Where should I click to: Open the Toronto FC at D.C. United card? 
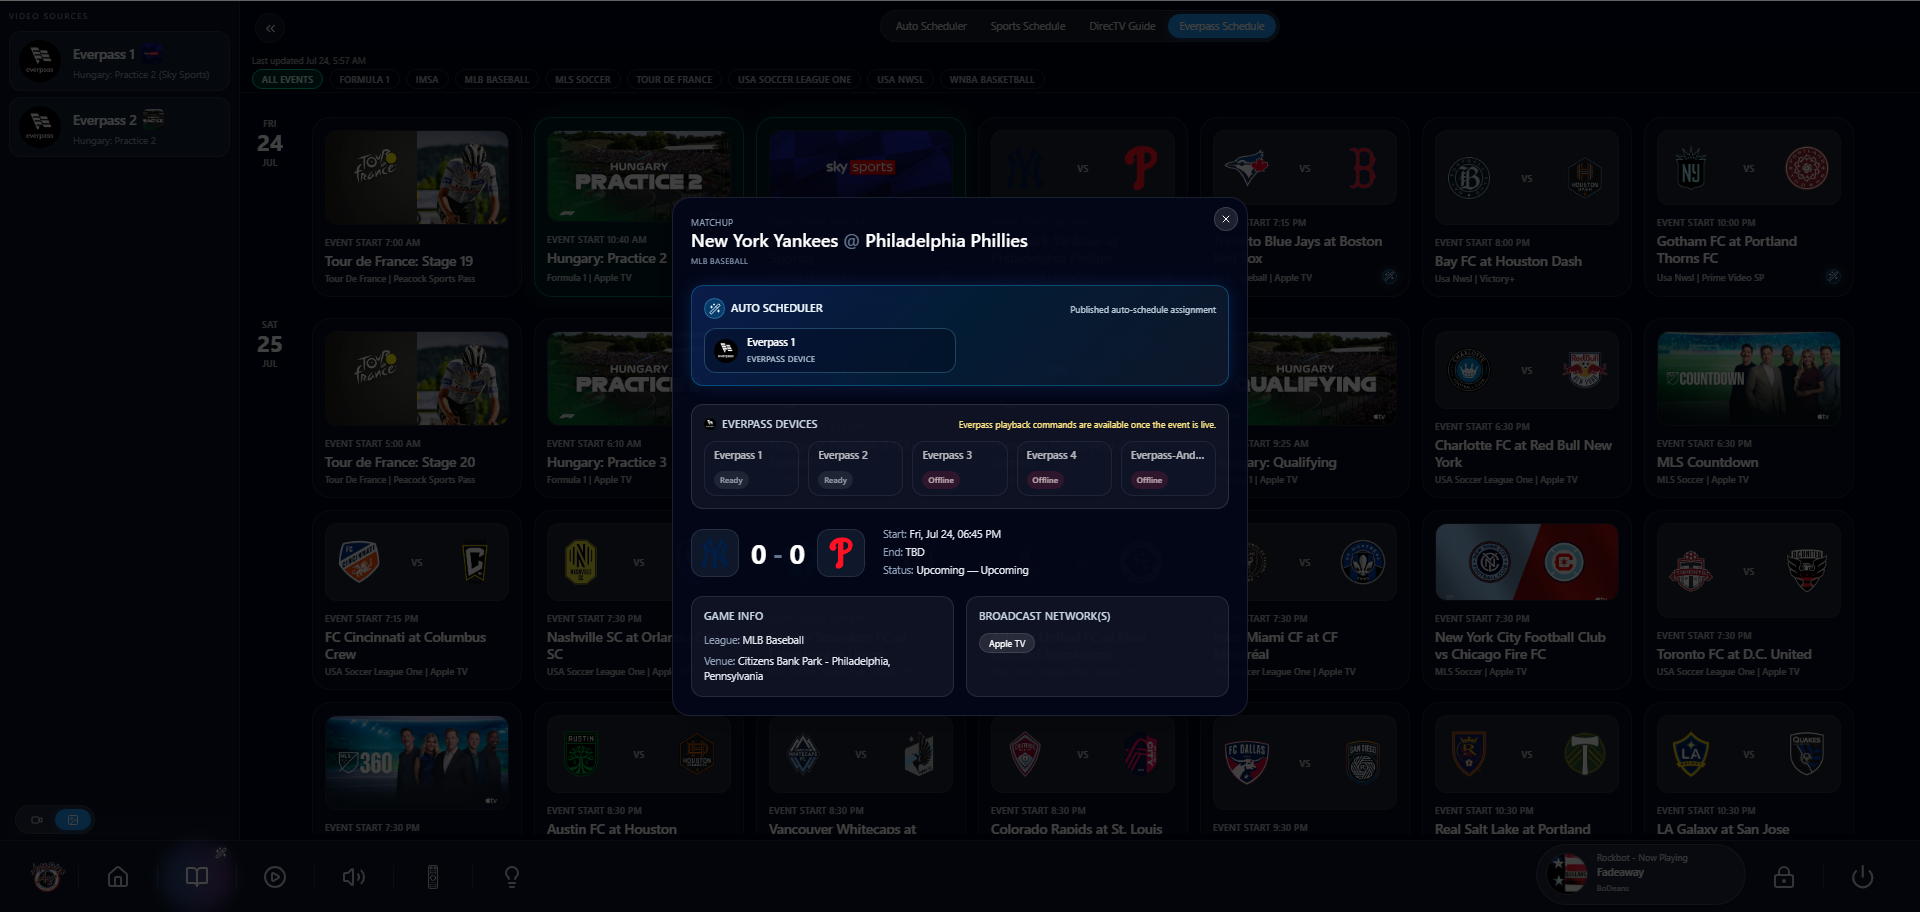tap(1748, 600)
